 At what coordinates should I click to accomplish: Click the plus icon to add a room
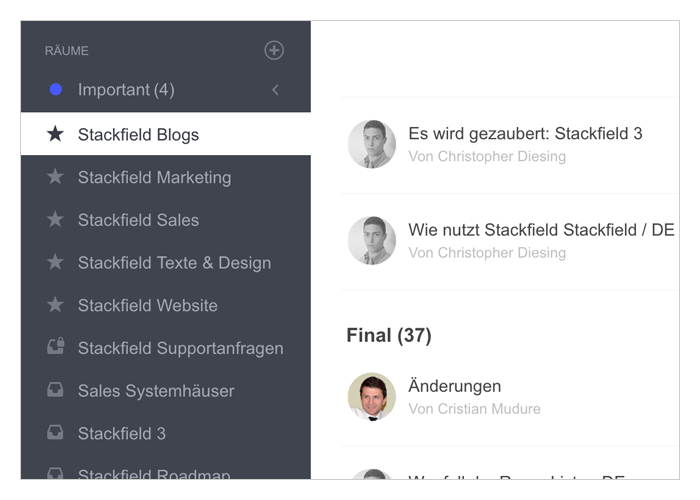tap(274, 50)
